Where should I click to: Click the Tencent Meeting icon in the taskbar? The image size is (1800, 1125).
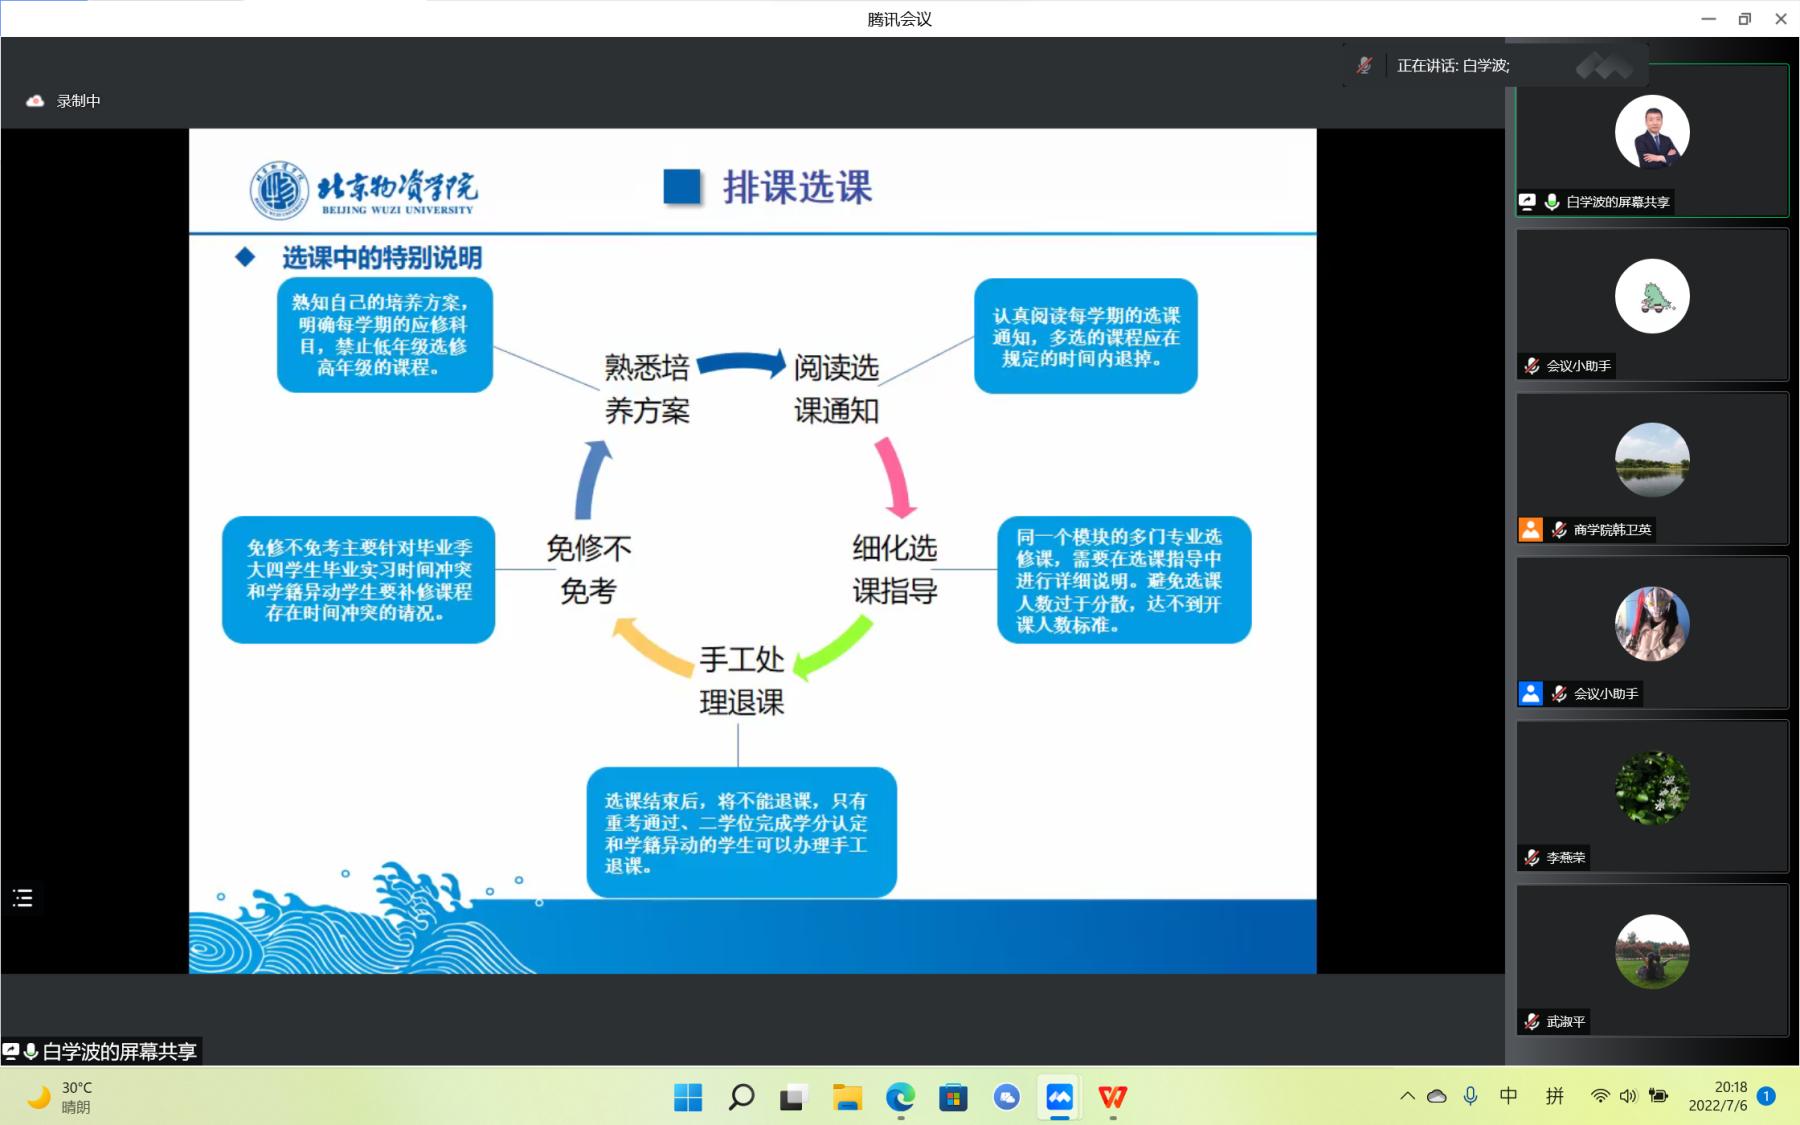[x=1059, y=1097]
